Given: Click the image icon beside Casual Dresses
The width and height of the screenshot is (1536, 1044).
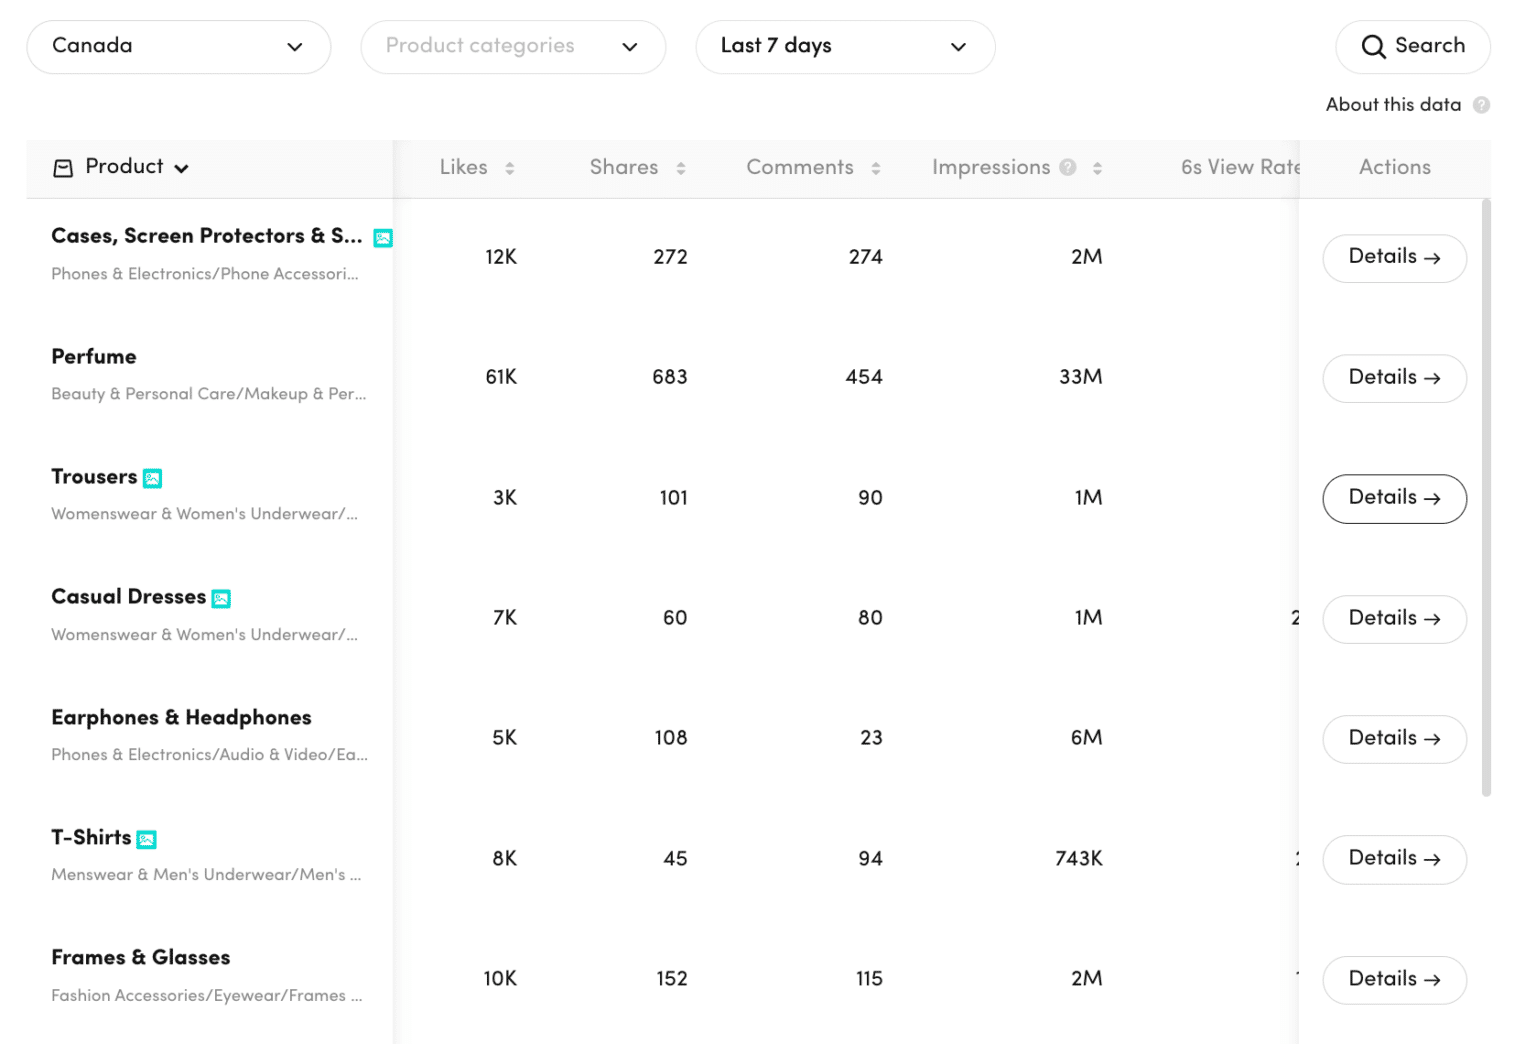Looking at the screenshot, I should (221, 597).
